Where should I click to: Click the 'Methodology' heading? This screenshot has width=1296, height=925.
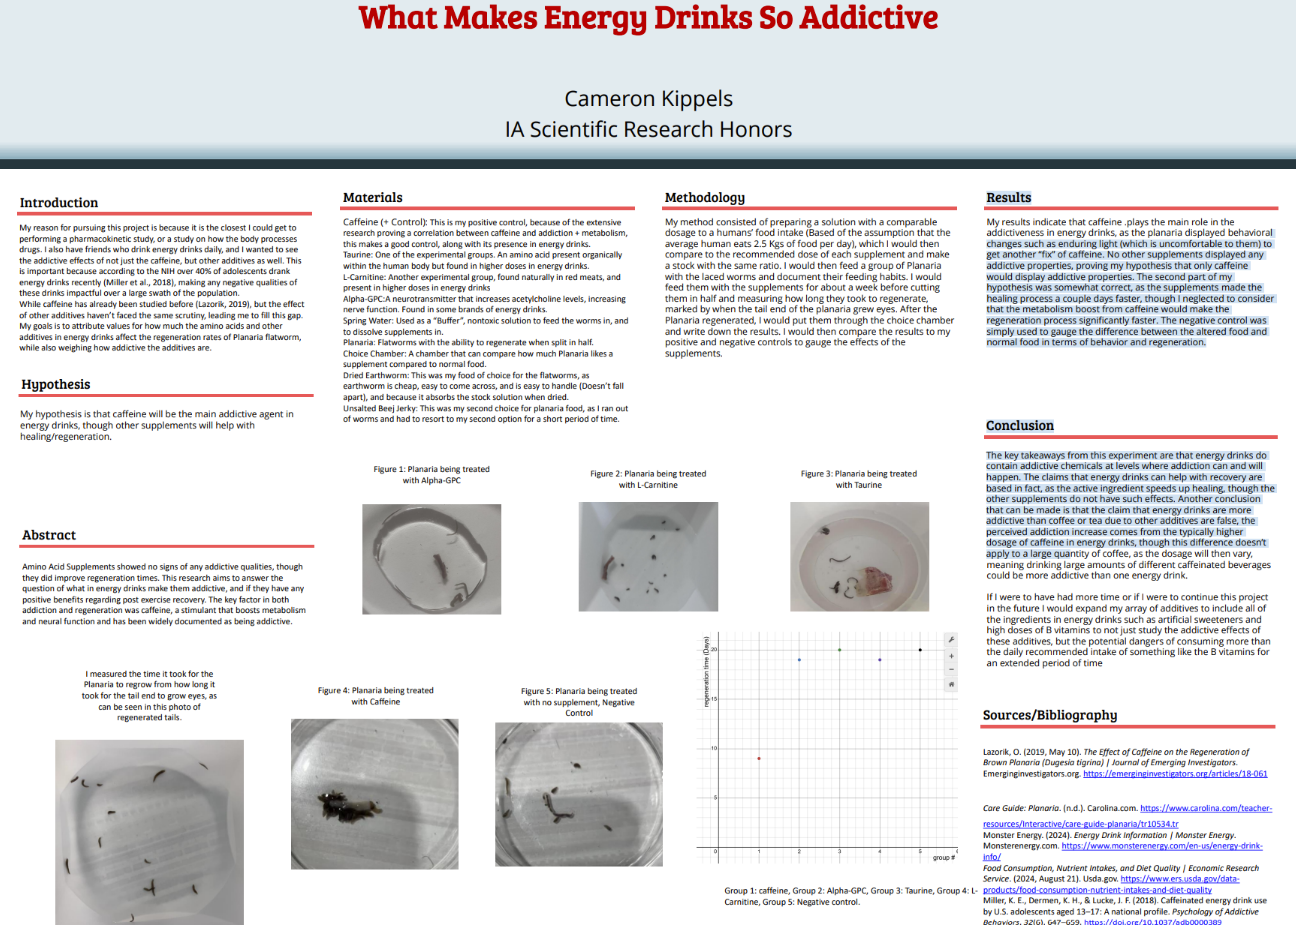(x=705, y=198)
